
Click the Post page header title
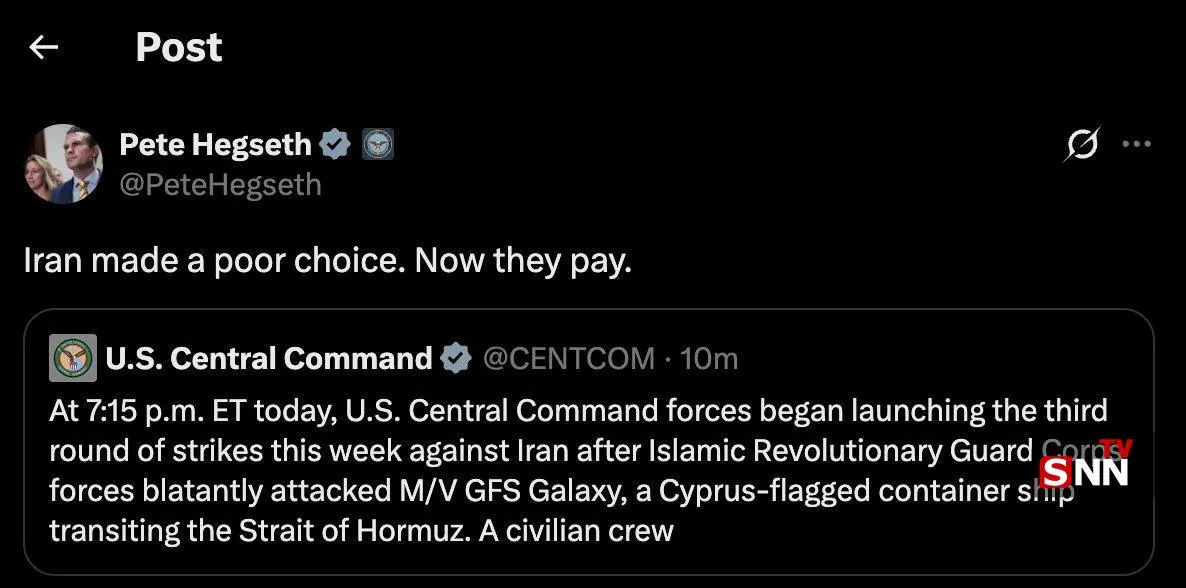(179, 47)
